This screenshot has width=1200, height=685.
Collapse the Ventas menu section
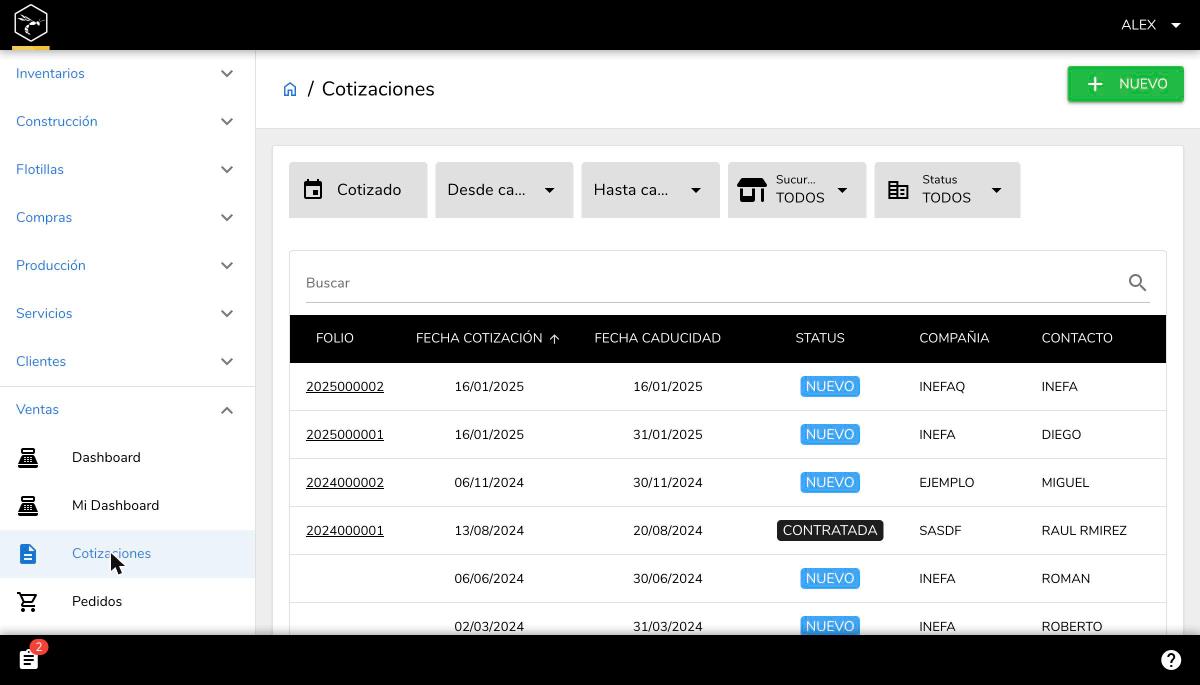click(x=127, y=409)
